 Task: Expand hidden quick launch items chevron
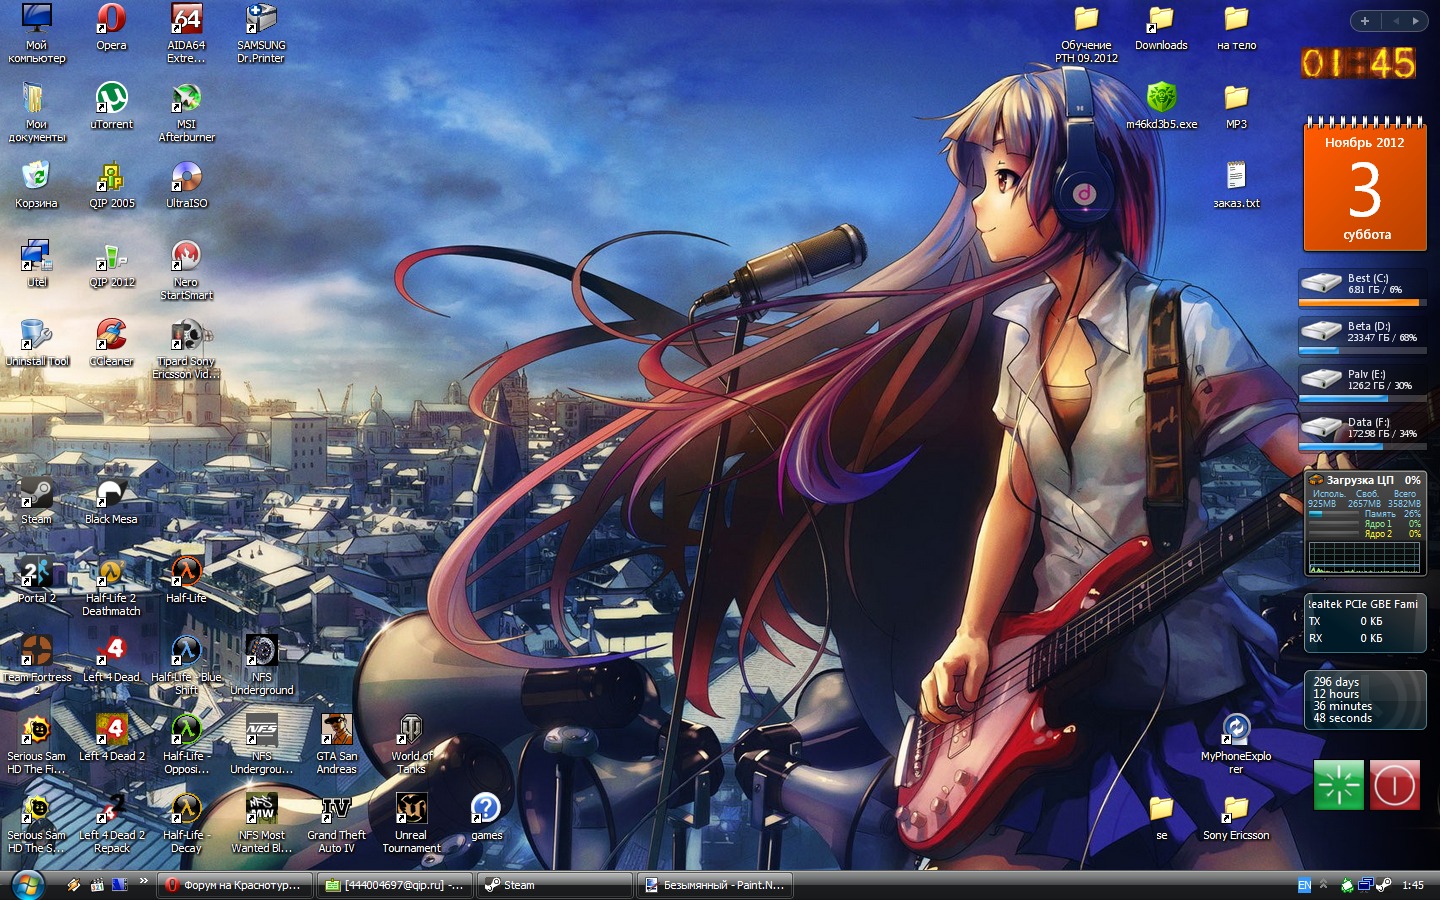click(144, 881)
